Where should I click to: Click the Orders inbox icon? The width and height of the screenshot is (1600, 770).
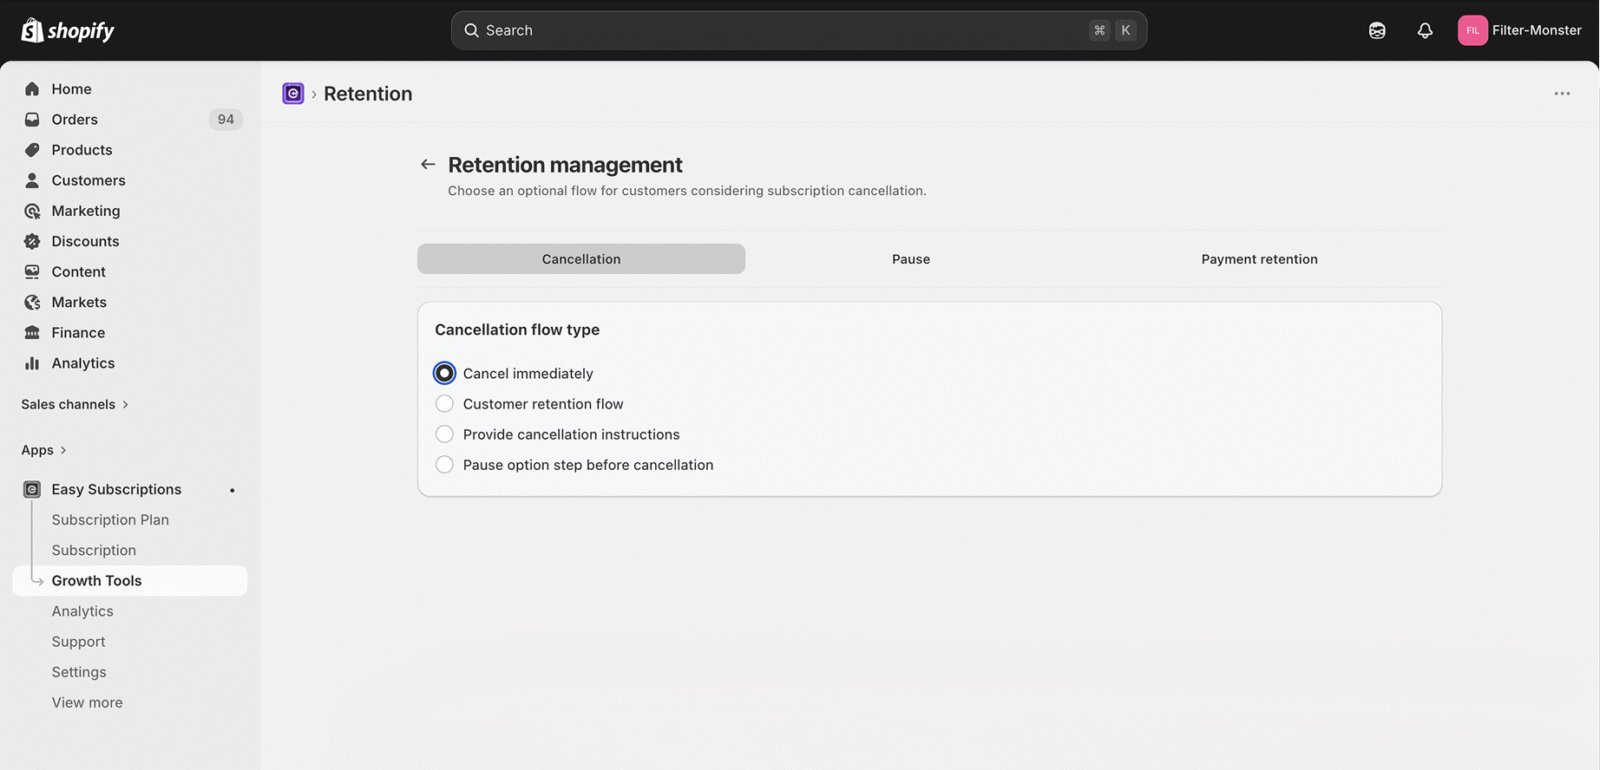point(32,119)
